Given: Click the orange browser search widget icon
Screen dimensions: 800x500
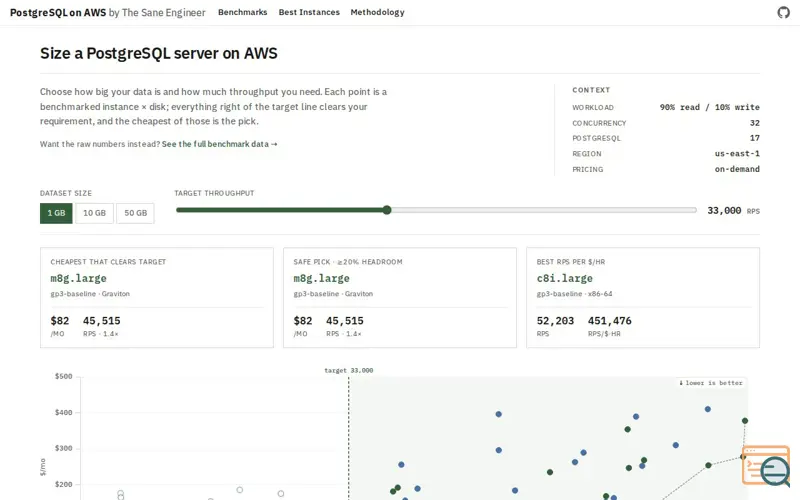Looking at the screenshot, I should tap(766, 465).
